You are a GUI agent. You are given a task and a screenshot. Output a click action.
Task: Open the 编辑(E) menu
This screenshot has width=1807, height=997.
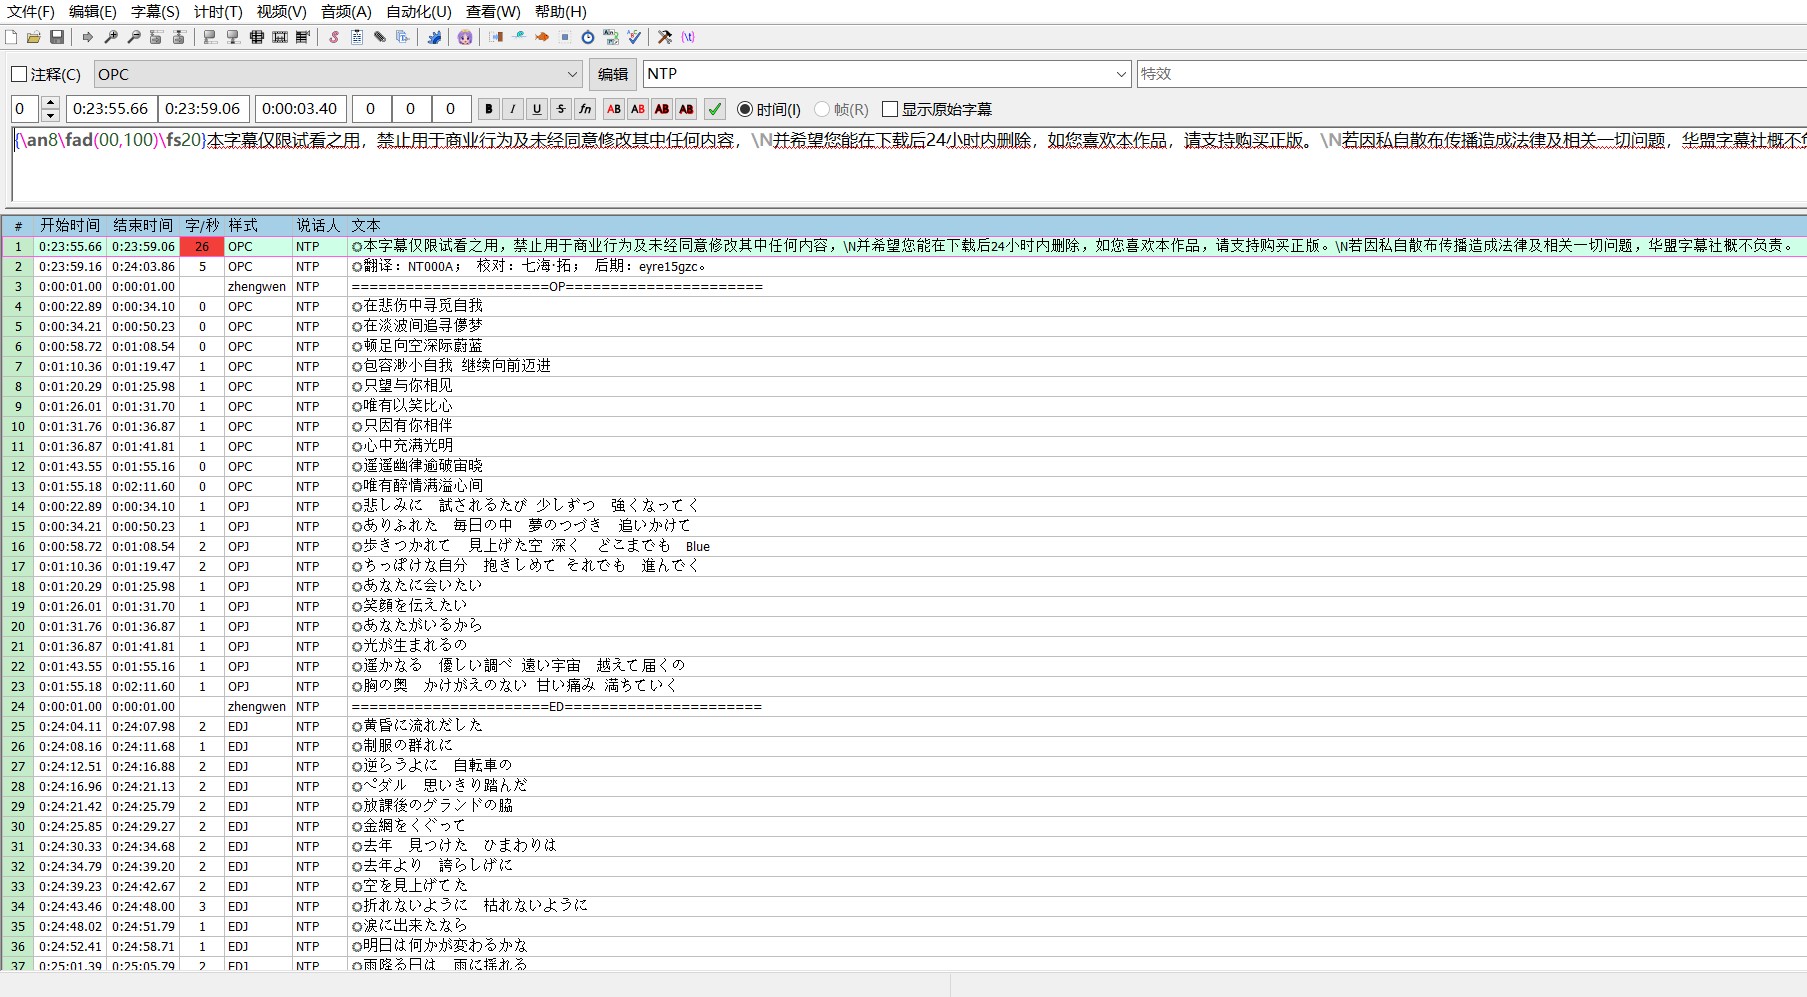click(93, 12)
